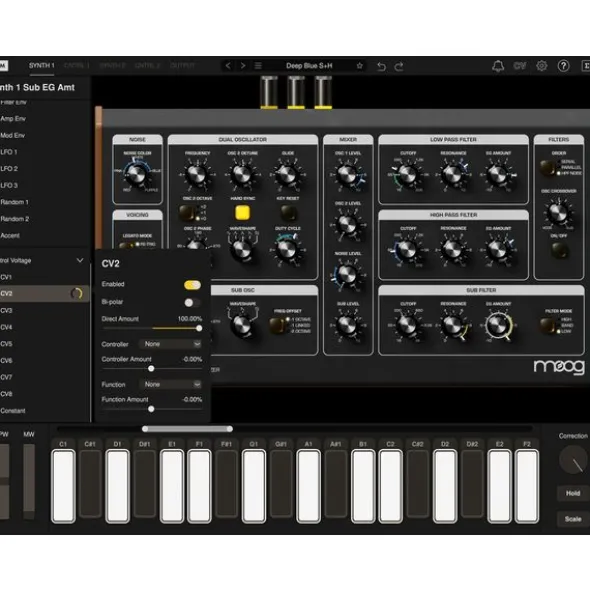590x591 pixels.
Task: Click the undo arrow icon
Action: (381, 66)
